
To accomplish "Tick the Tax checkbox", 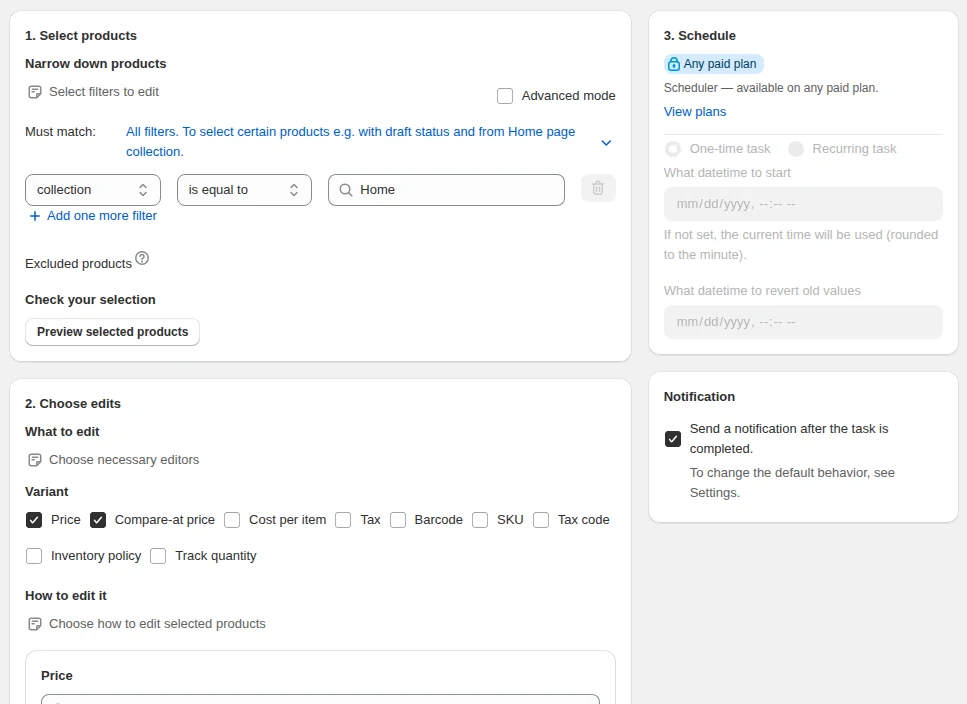I will coord(343,520).
